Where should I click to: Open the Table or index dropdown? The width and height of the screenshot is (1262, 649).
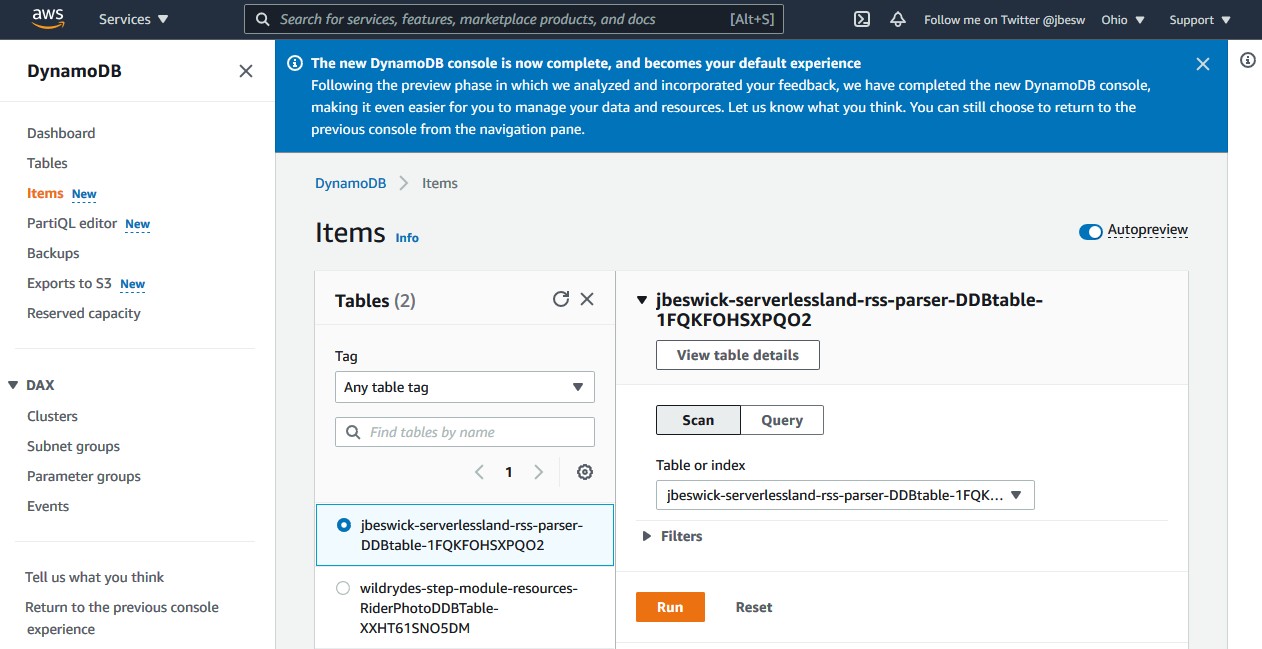(x=844, y=495)
